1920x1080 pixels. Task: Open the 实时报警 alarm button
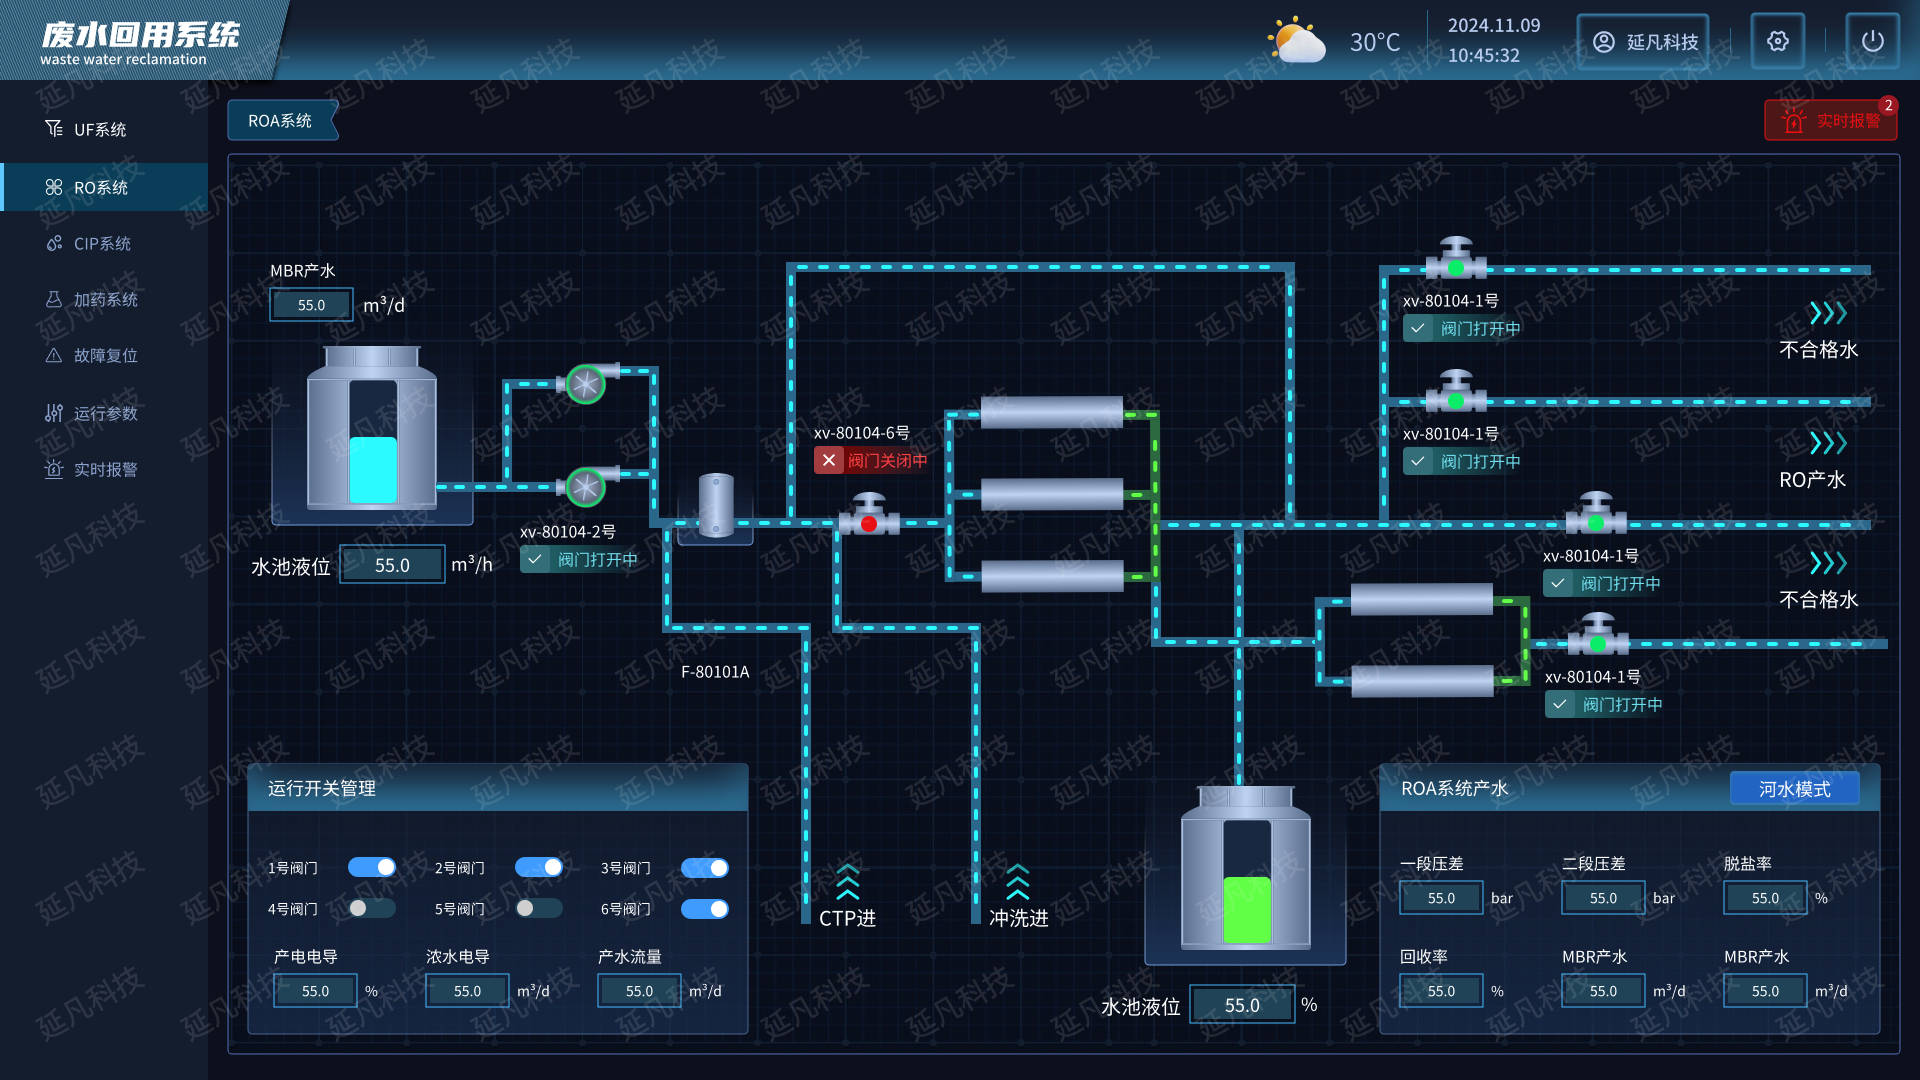1830,121
